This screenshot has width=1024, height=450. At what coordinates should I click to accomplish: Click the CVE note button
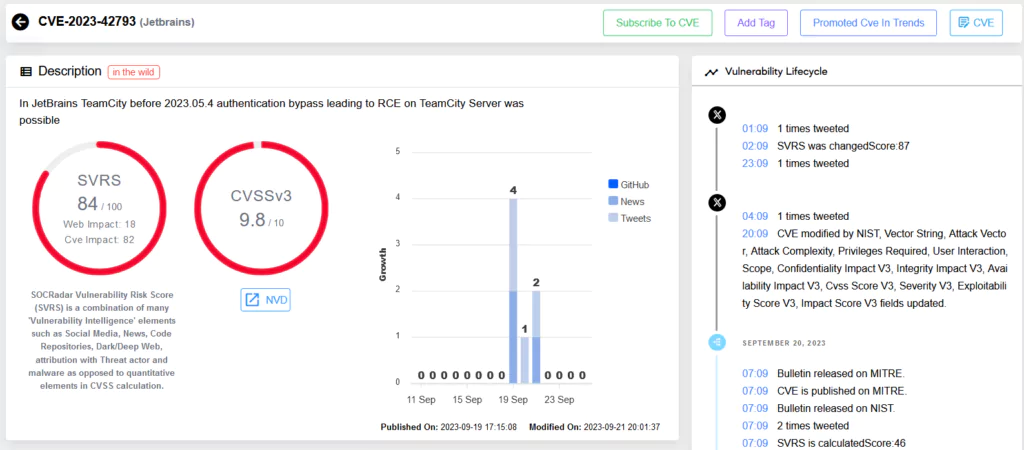click(976, 23)
